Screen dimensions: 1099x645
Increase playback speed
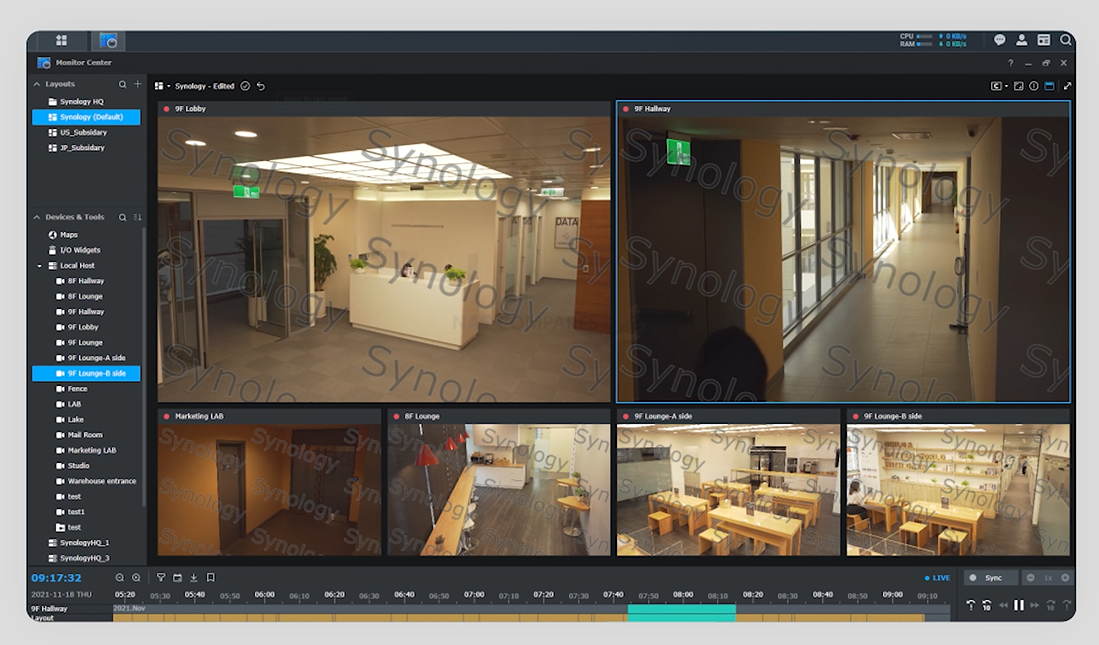click(1065, 578)
